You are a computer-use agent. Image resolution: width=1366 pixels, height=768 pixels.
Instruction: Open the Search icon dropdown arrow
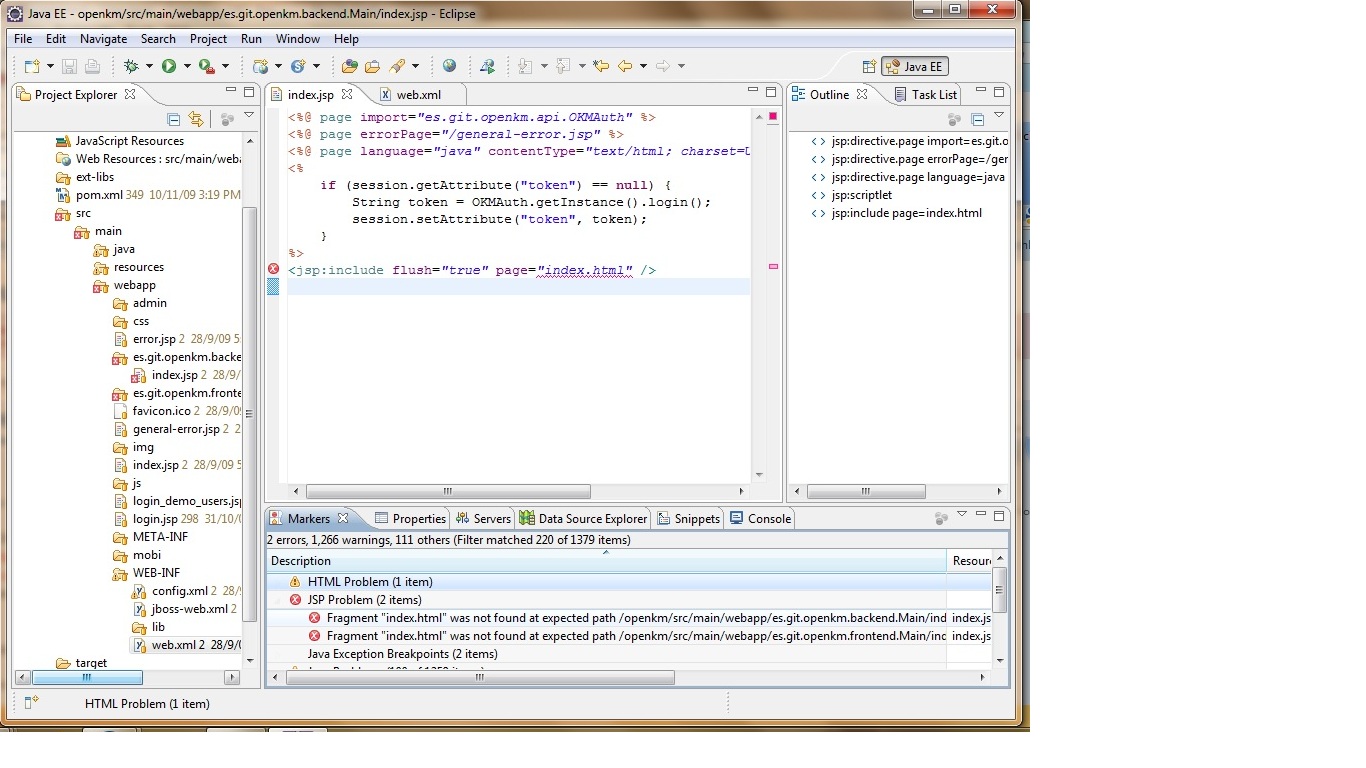[x=415, y=66]
